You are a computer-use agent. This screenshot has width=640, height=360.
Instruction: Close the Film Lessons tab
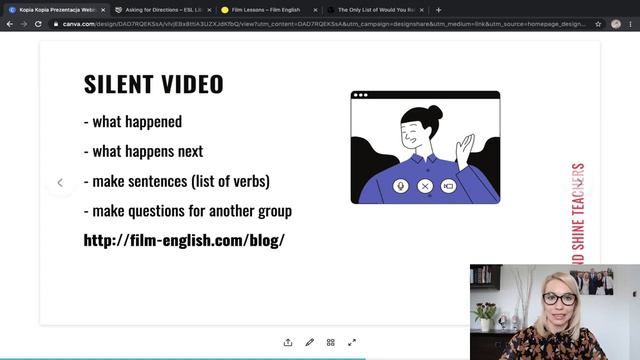(x=315, y=10)
